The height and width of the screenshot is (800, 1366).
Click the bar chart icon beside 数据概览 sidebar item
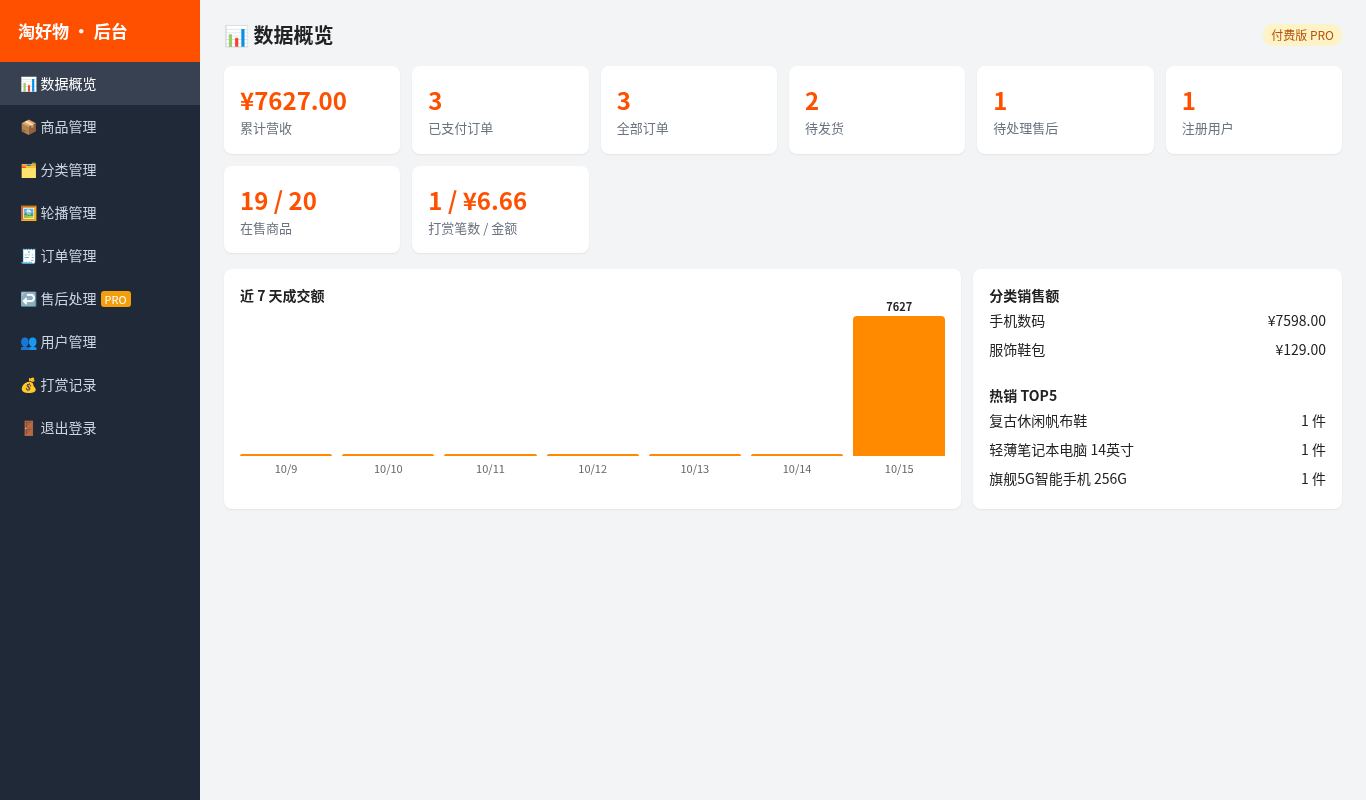(x=28, y=84)
